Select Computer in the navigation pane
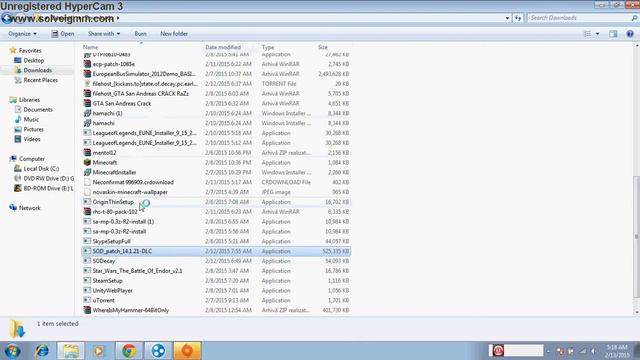The image size is (640, 360). [32, 159]
